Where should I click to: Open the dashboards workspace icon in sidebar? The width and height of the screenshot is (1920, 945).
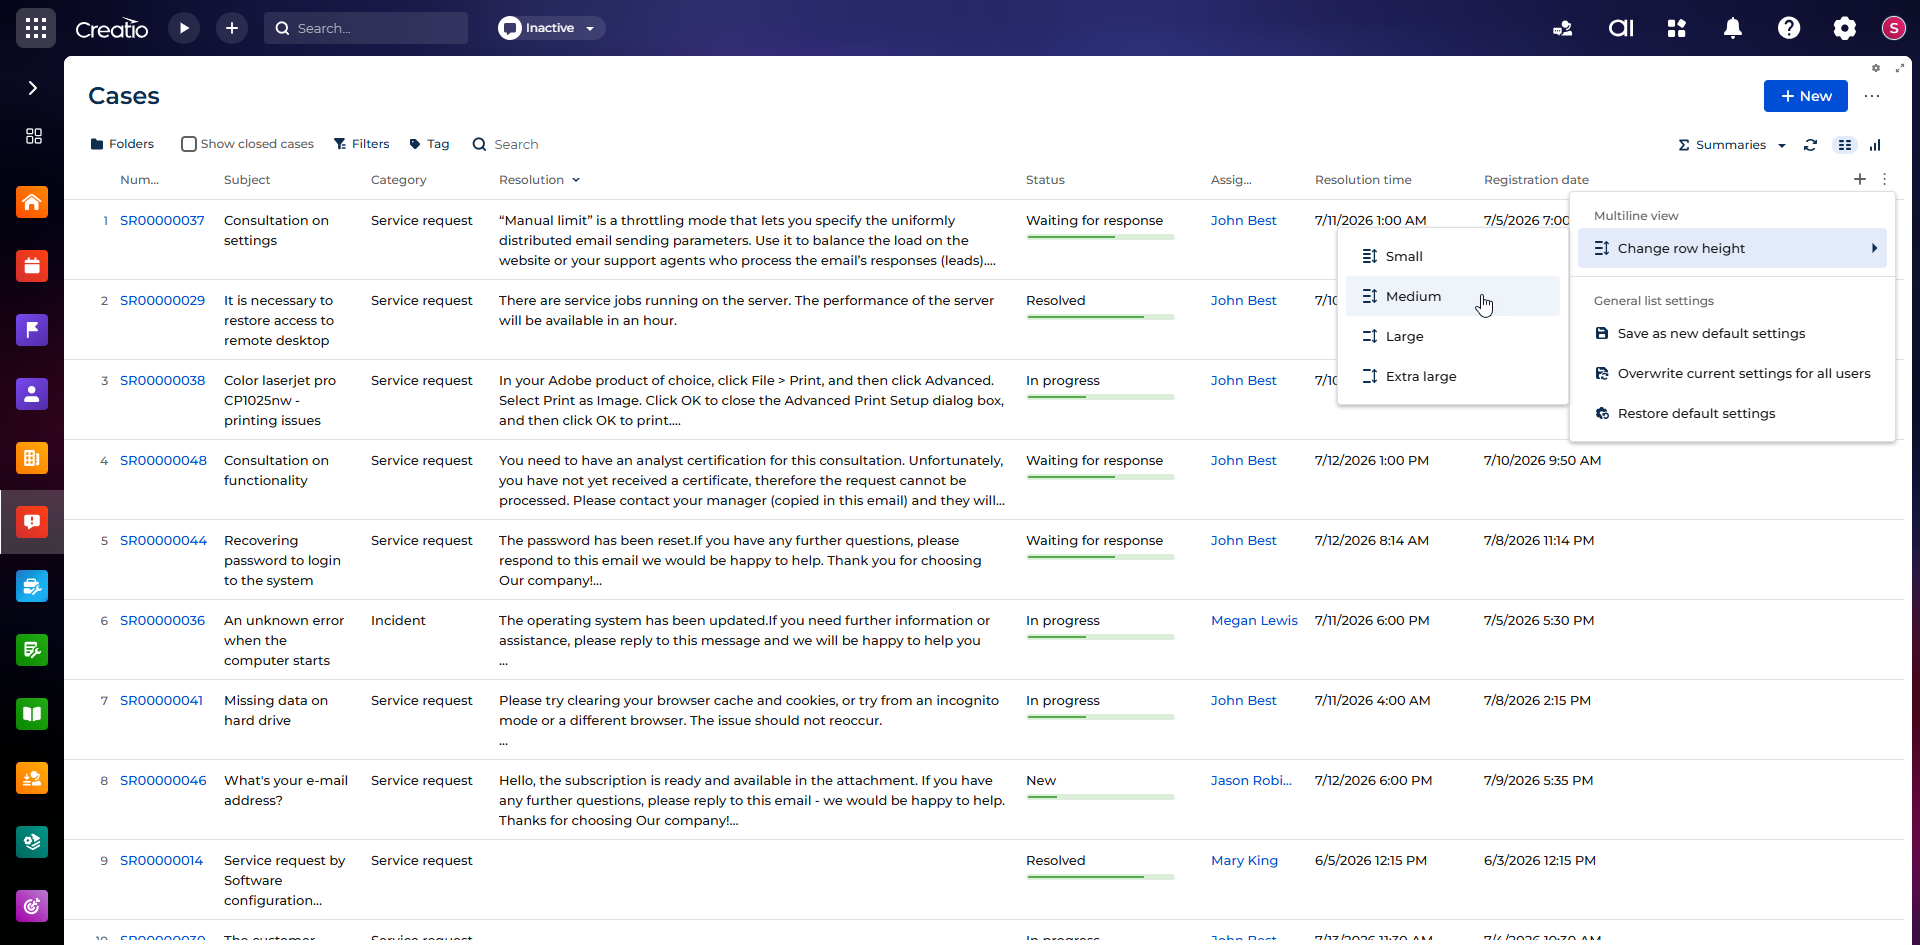[34, 136]
